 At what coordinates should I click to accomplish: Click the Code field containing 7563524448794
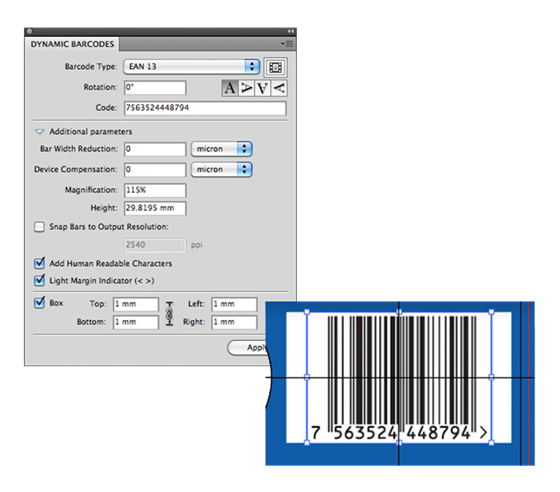(x=205, y=108)
